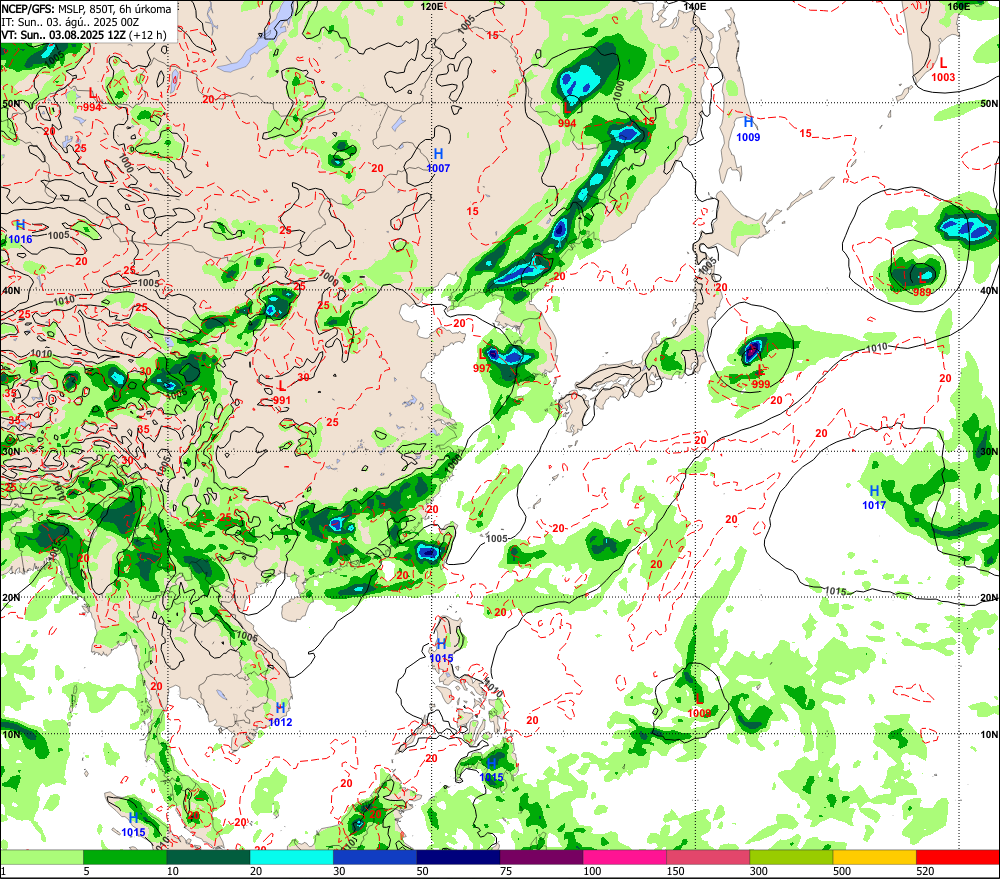This screenshot has height=879, width=1000.
Task: Click the 994 low in northeast China
Action: [566, 124]
